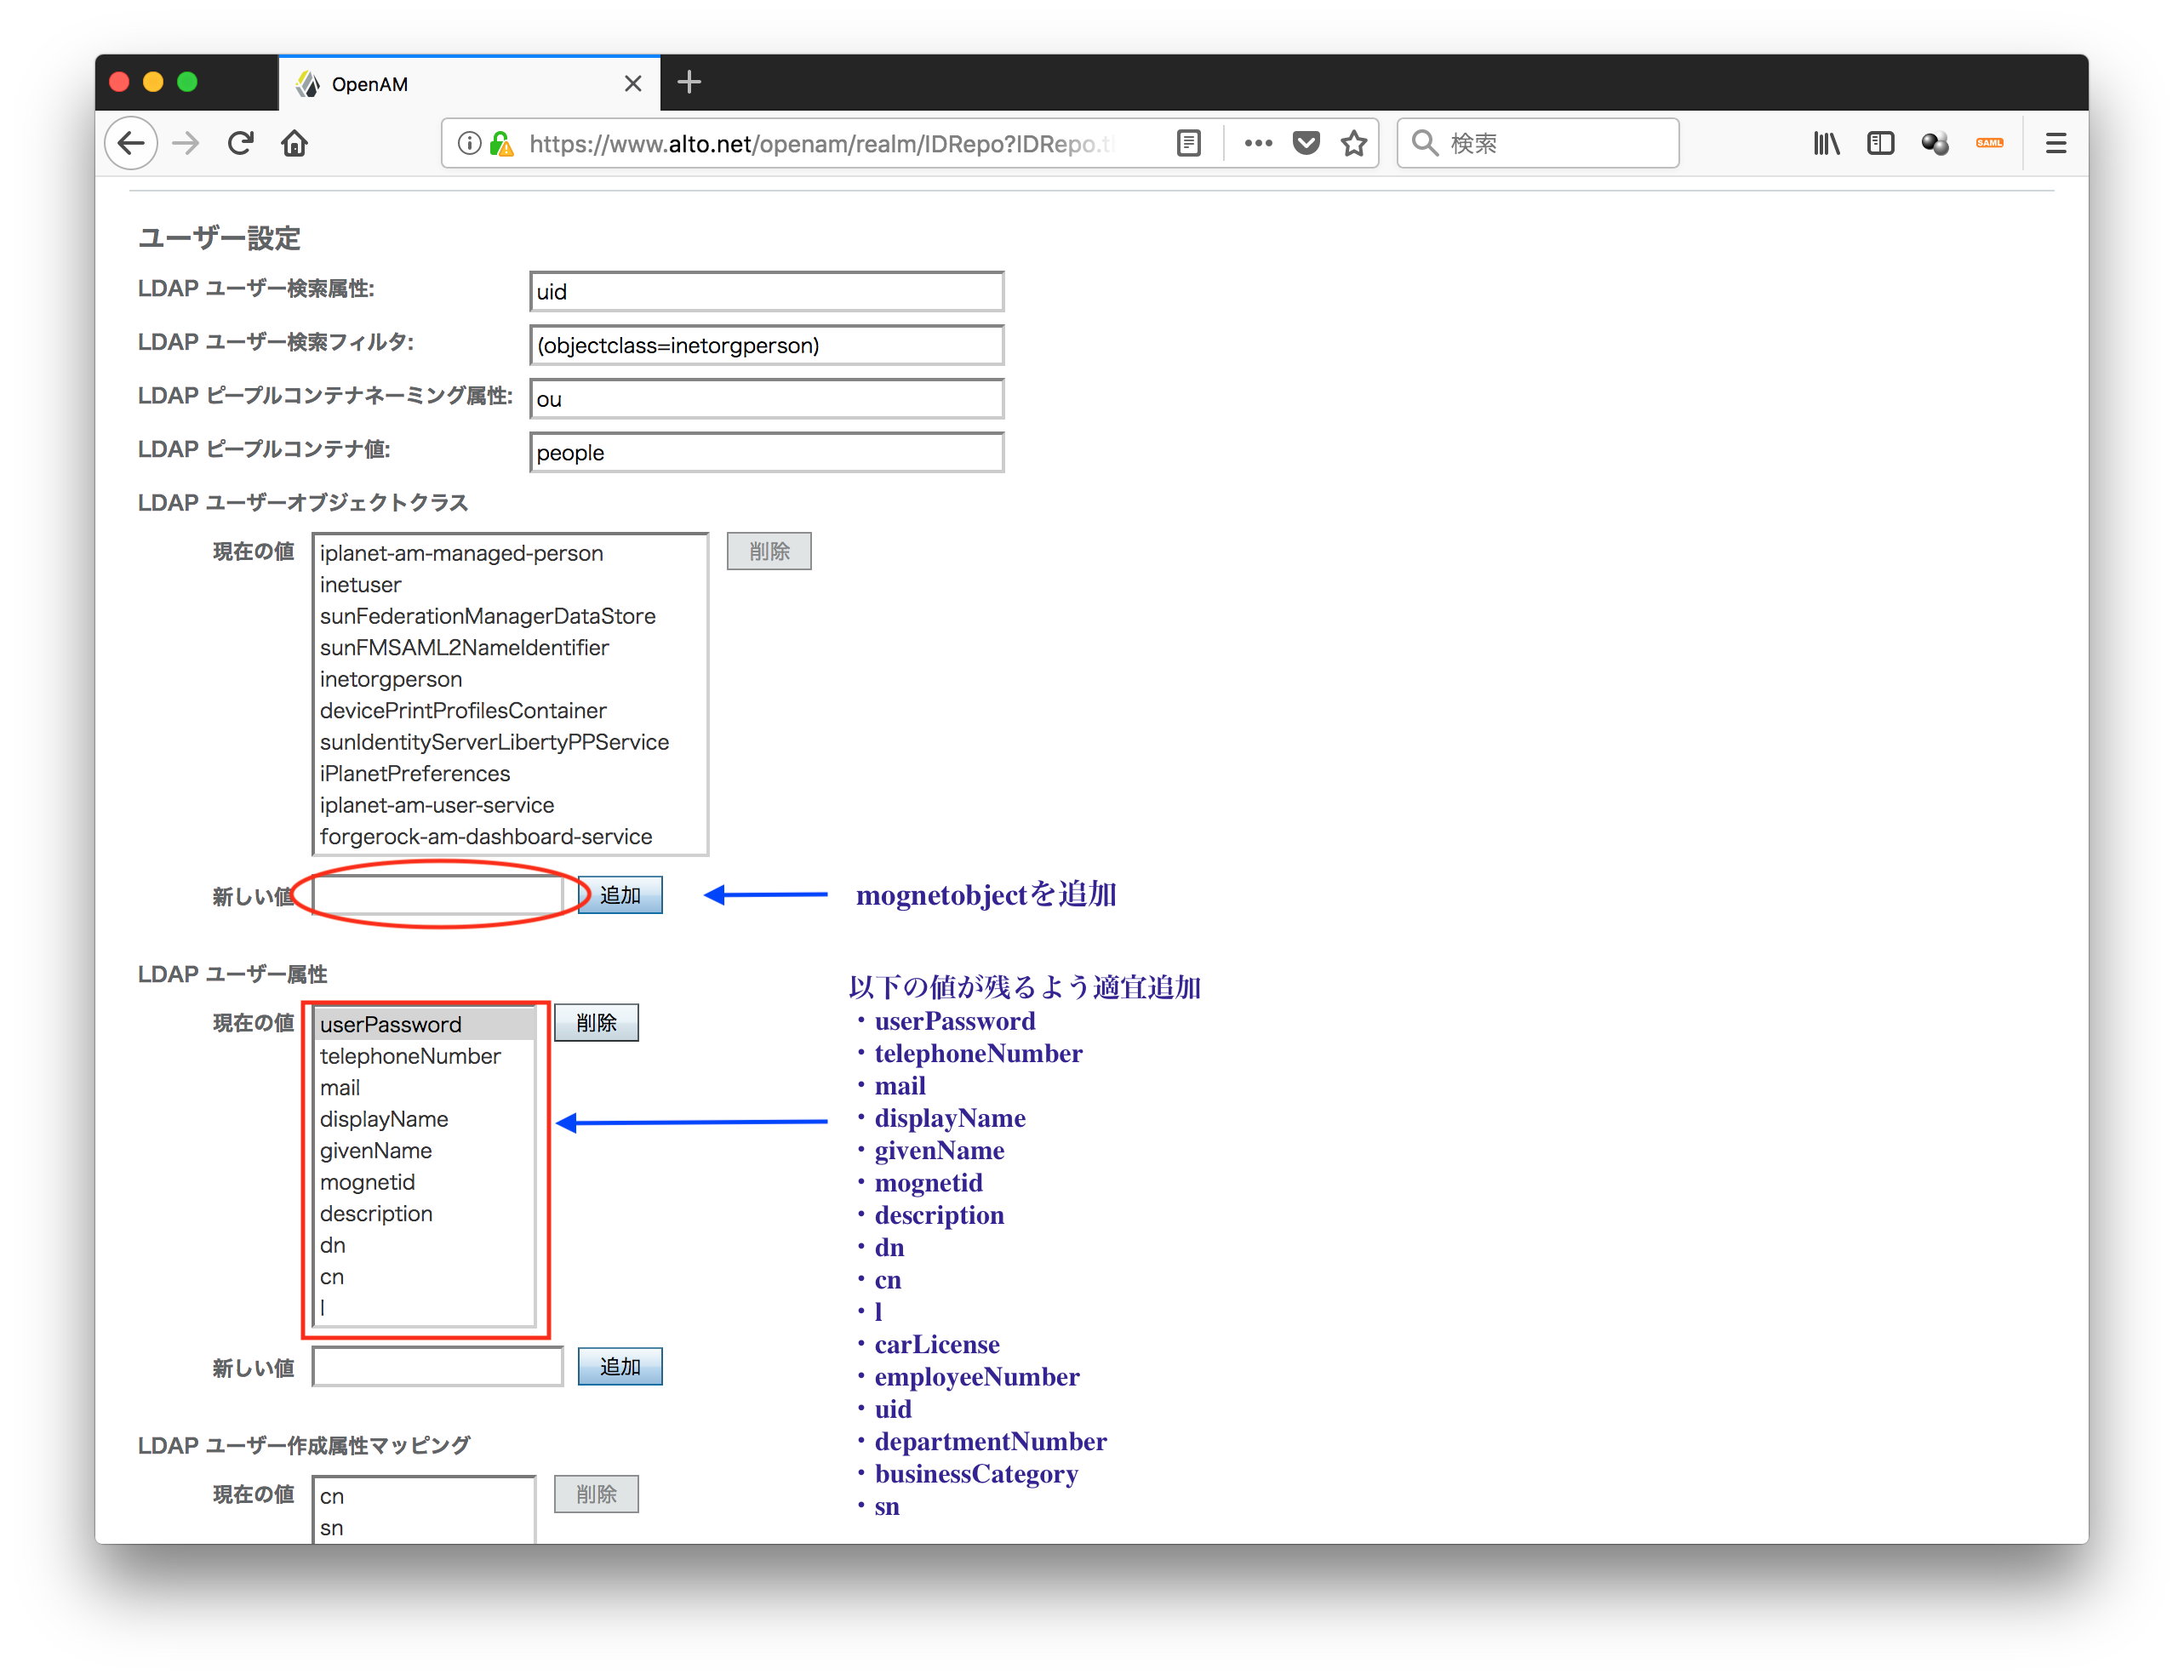Click the LDAP people container value field
Image resolution: width=2184 pixels, height=1680 pixels.
(x=766, y=452)
